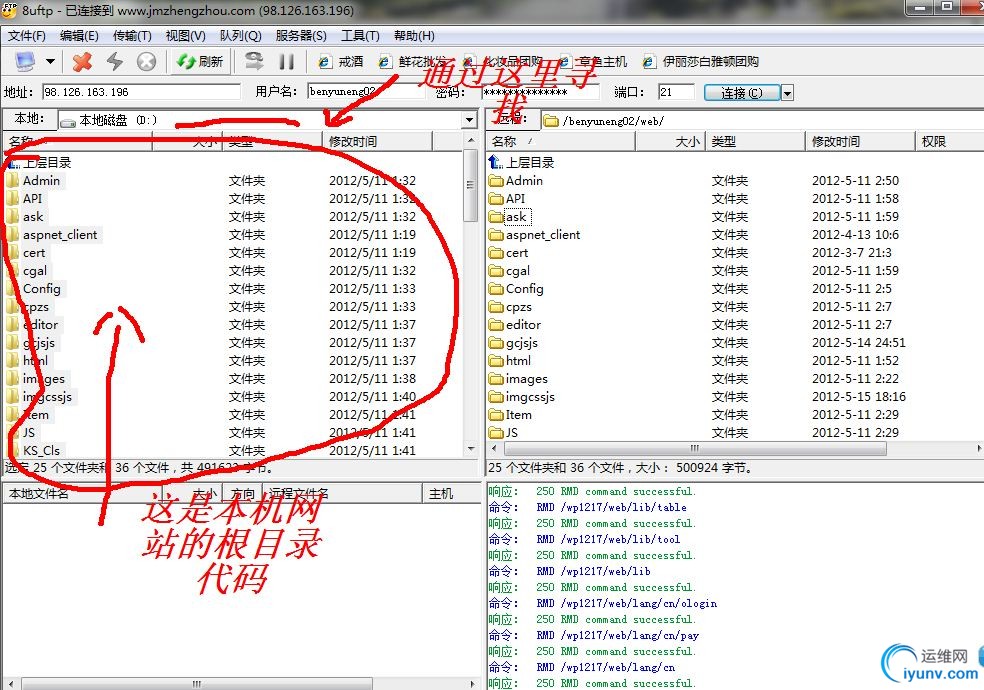This screenshot has height=690, width=984.
Task: Open the 伊丽莎白雅顿团购 bookmark link
Action: click(x=701, y=61)
